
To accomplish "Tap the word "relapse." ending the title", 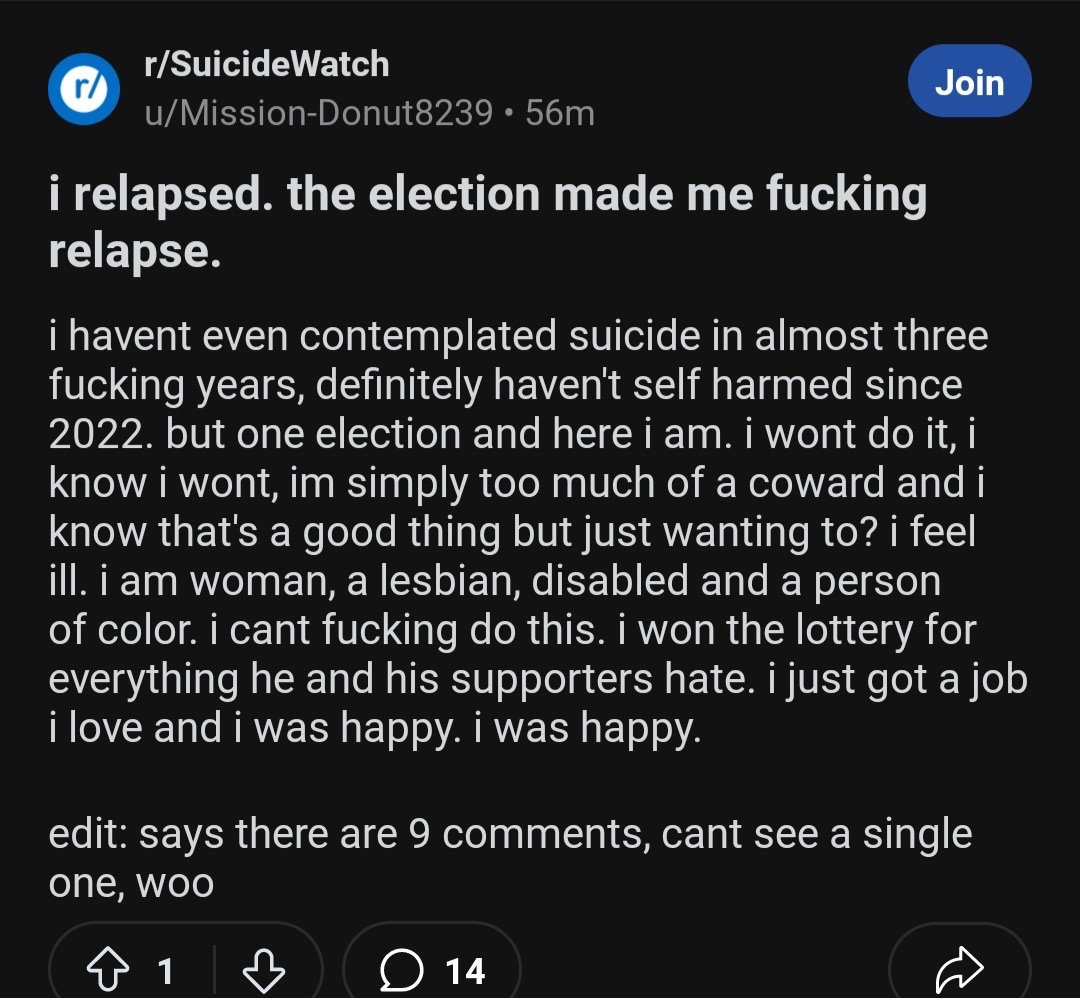I will 134,252.
